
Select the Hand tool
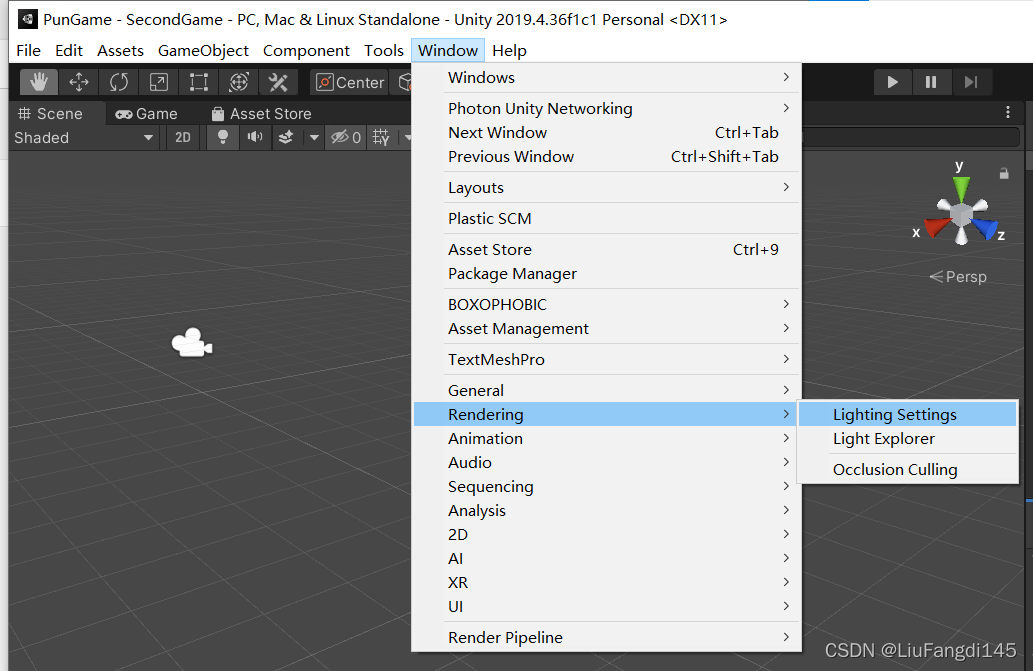[39, 82]
